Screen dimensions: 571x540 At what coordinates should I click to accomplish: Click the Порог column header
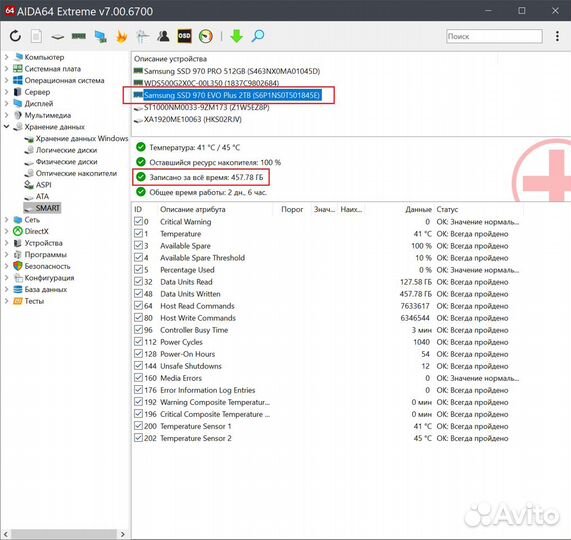pos(292,209)
